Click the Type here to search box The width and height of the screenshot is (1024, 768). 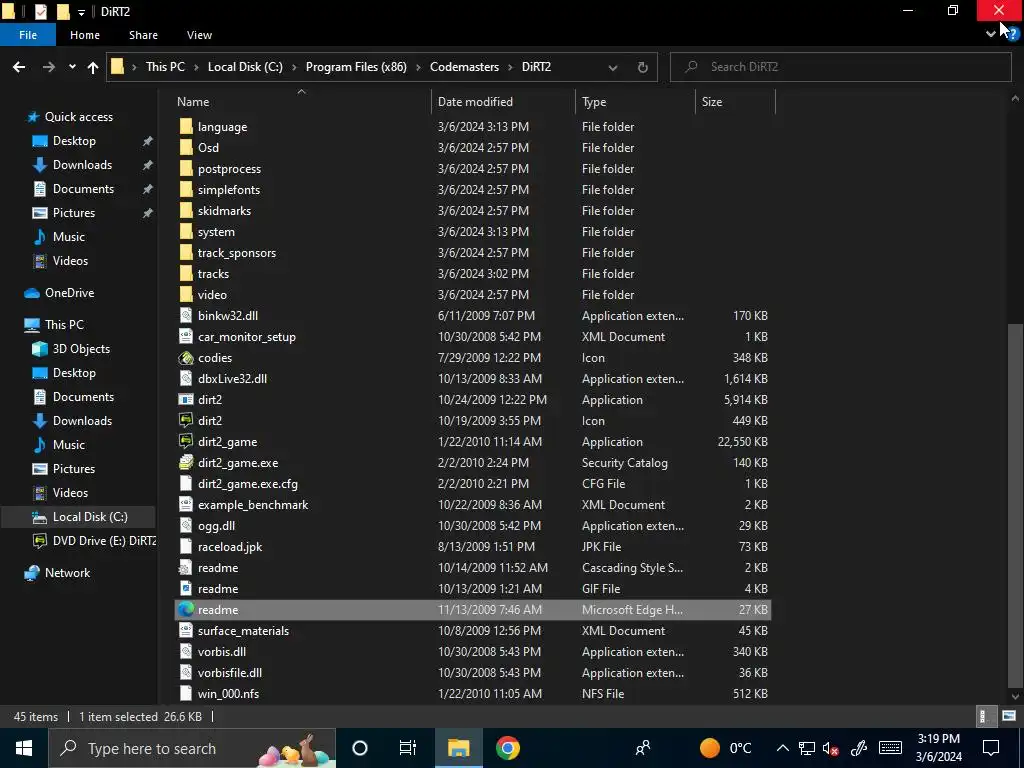pos(192,748)
